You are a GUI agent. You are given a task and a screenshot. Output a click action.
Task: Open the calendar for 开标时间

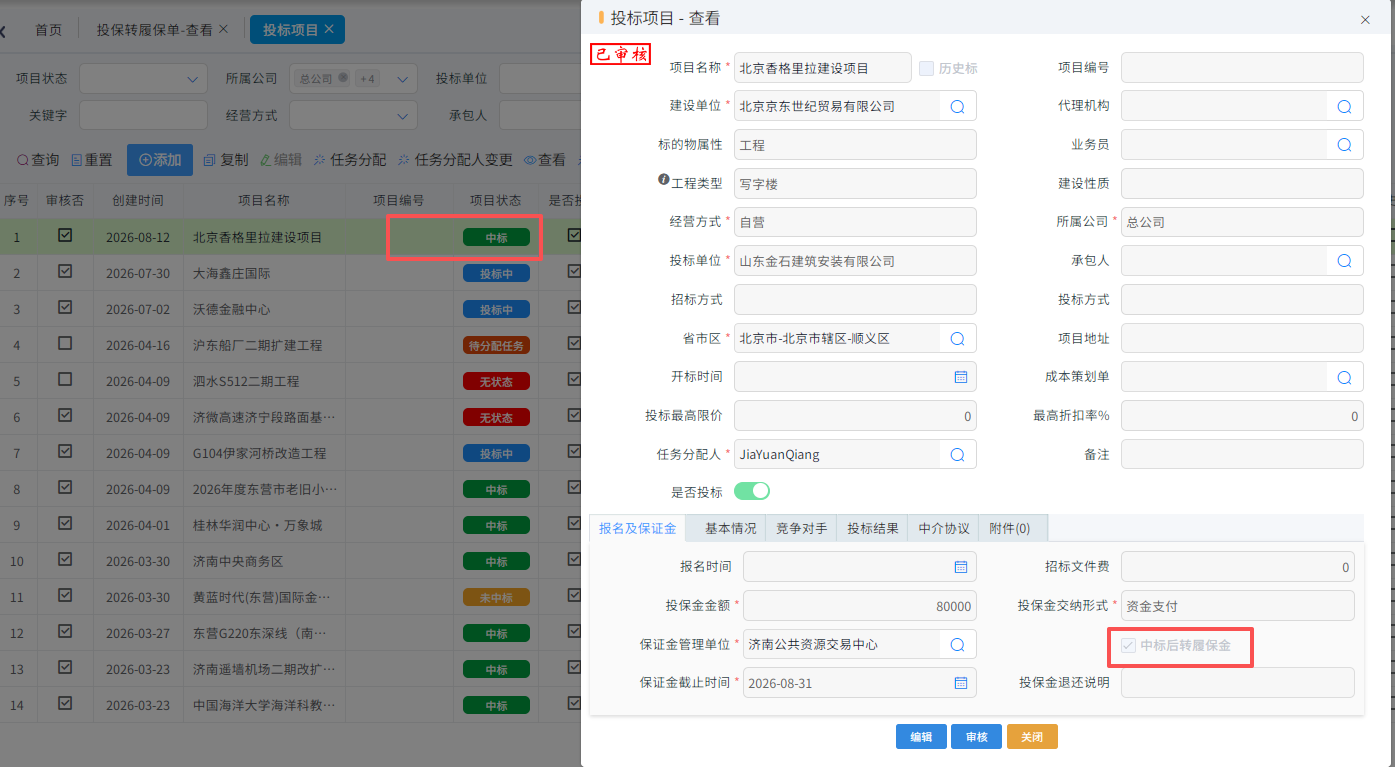tap(960, 377)
